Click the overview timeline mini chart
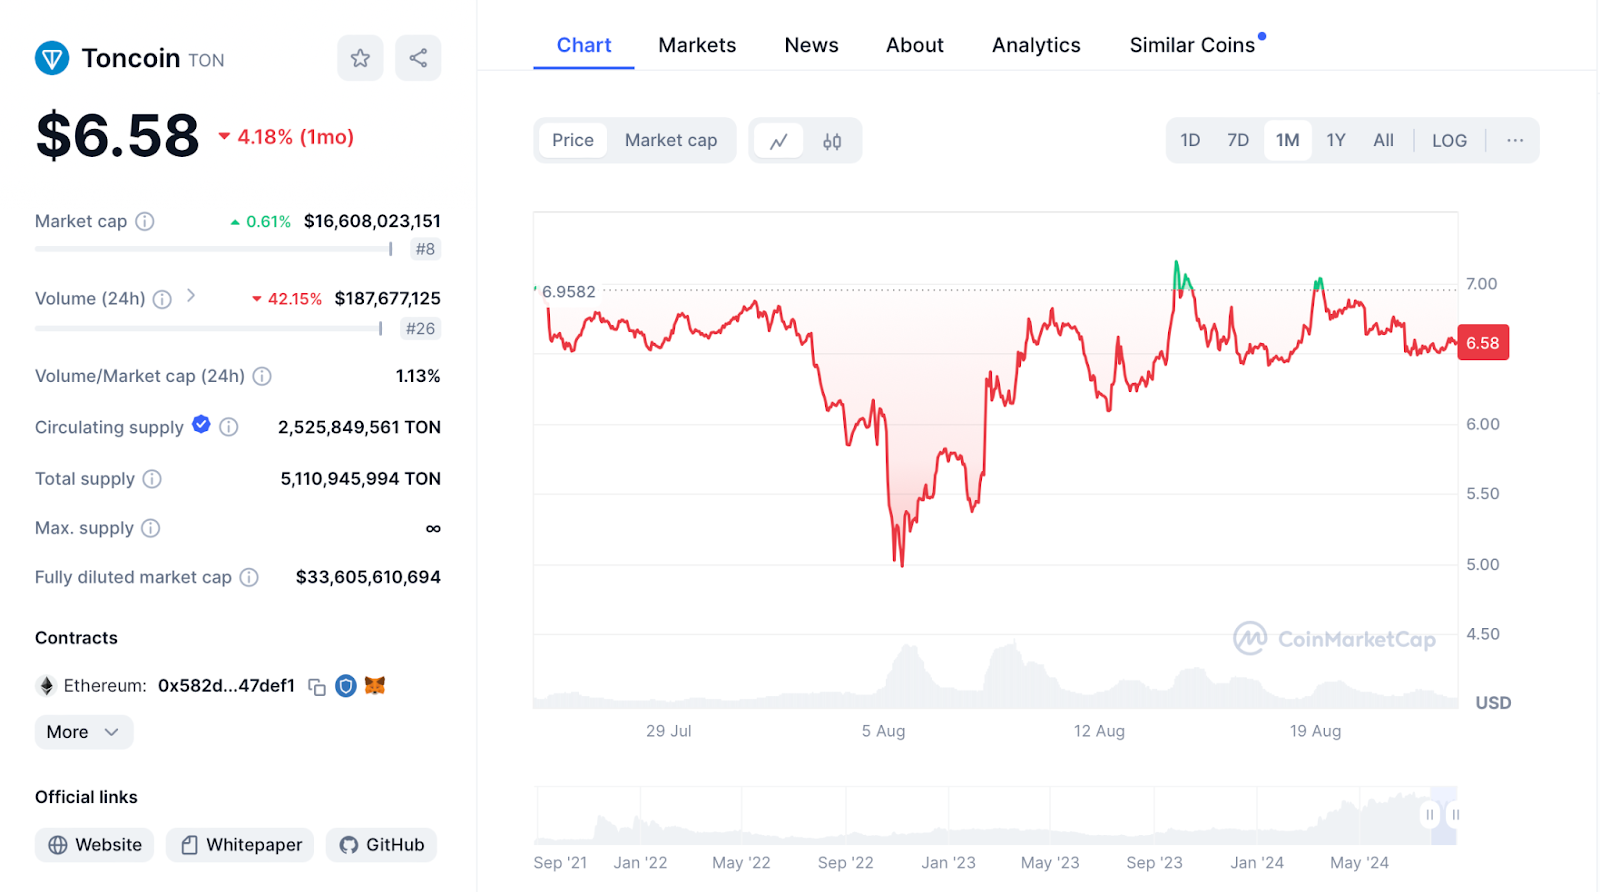 995,815
